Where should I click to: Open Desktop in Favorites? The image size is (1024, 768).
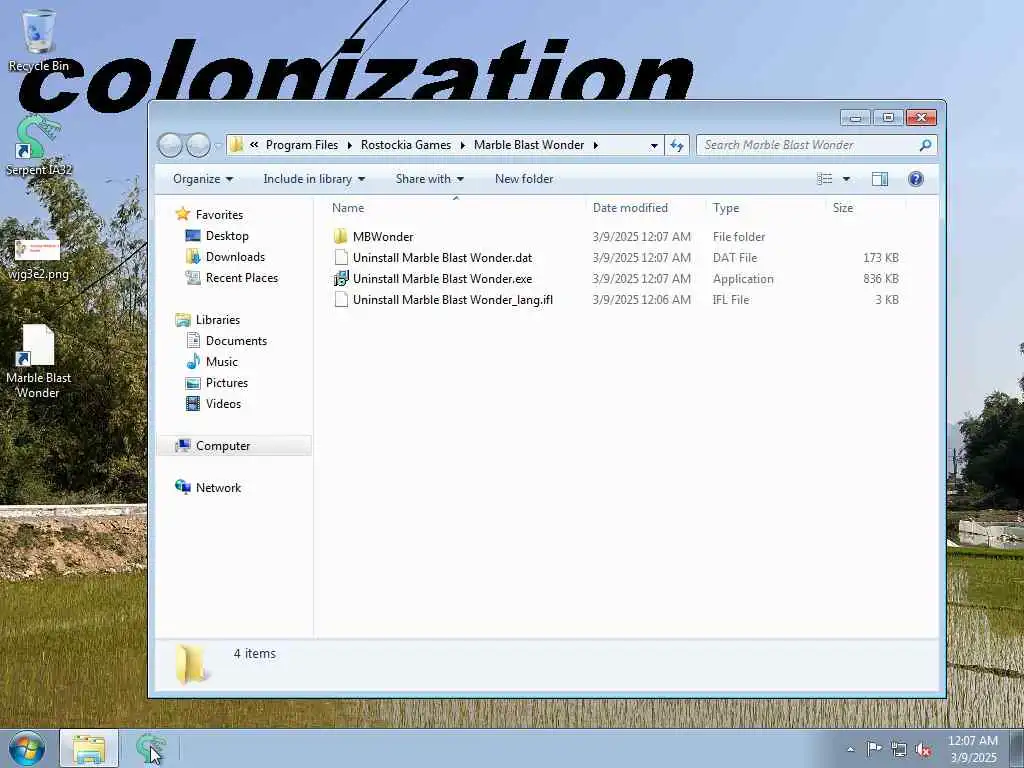tap(227, 236)
